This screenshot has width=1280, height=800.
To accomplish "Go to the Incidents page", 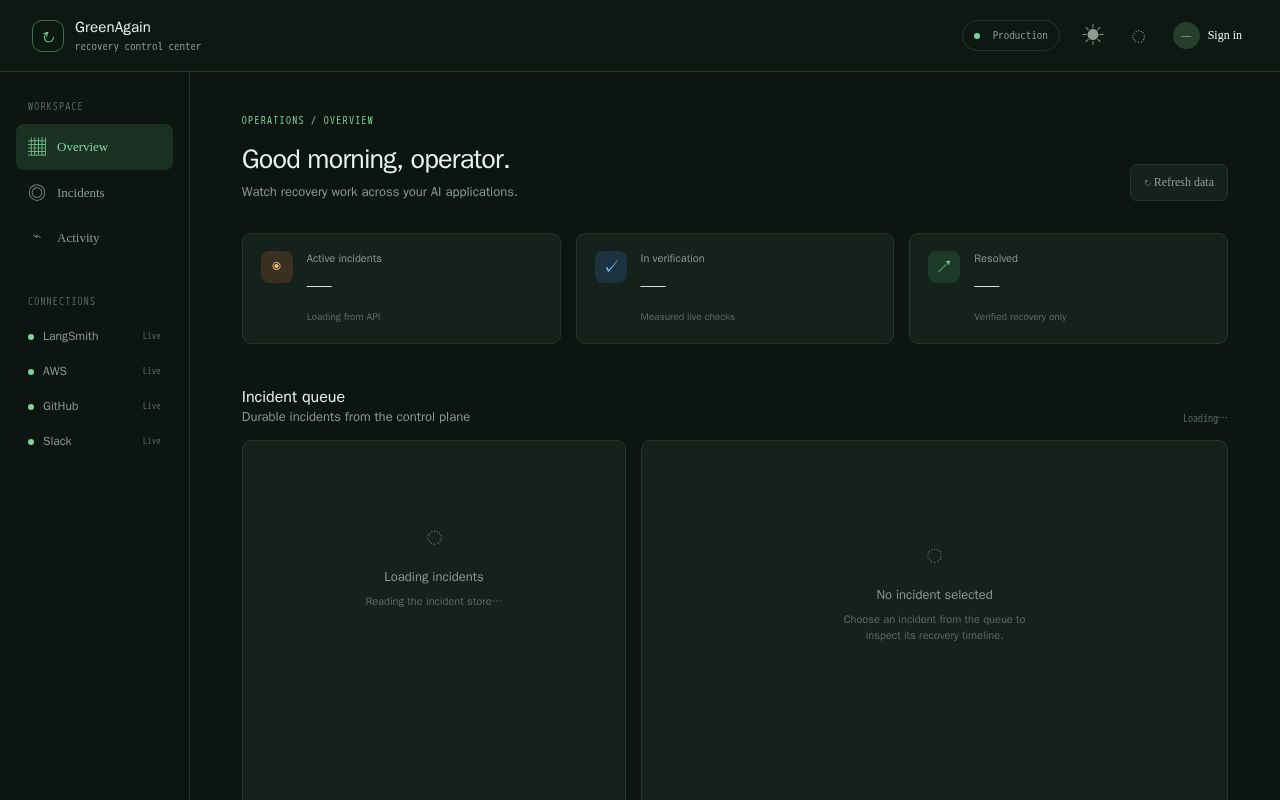I will [94, 193].
